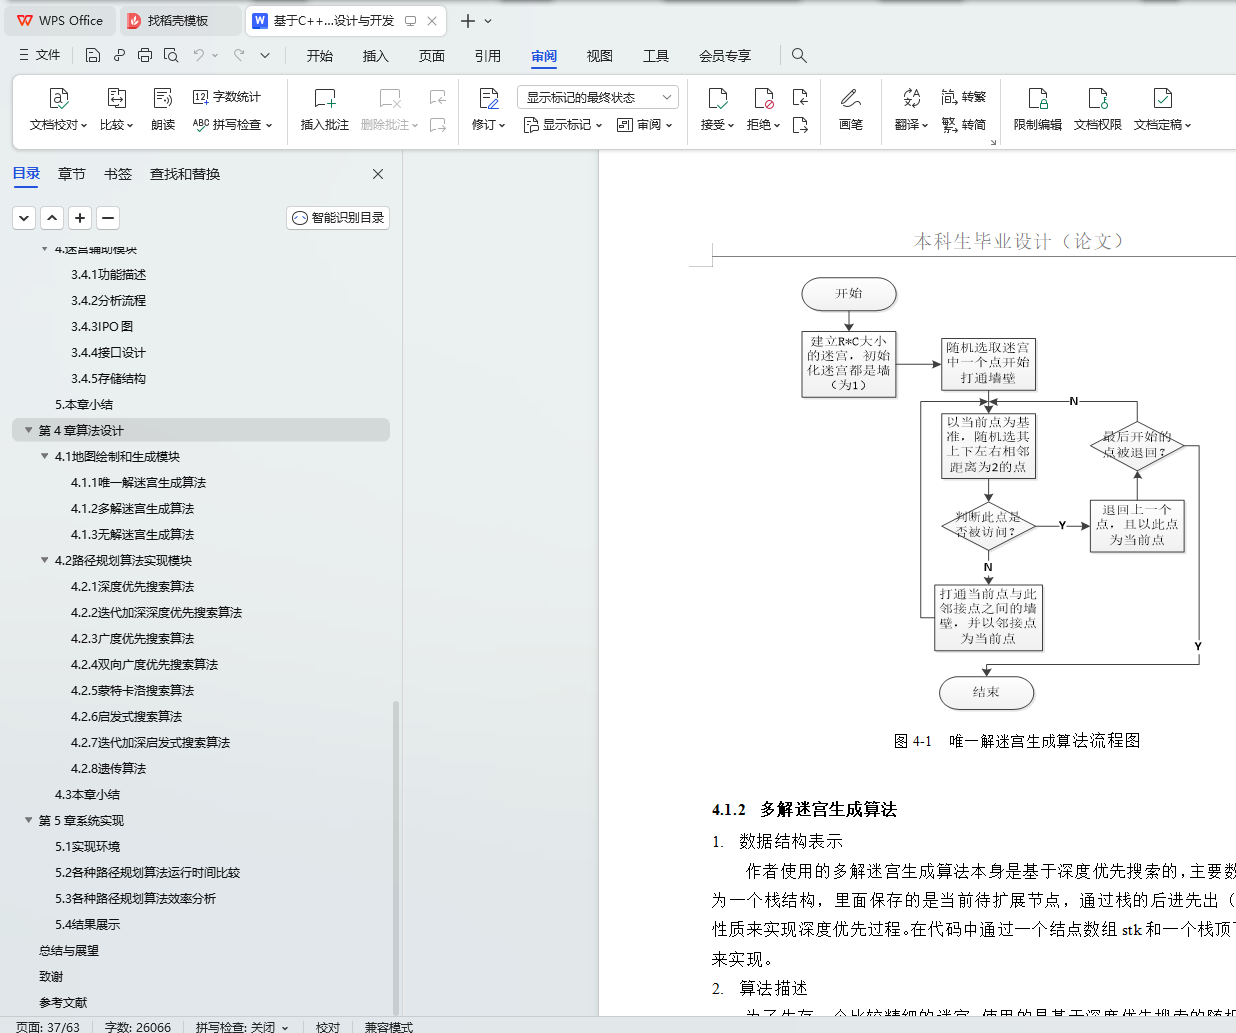The width and height of the screenshot is (1236, 1033).
Task: Collapse 第 5 章系统实现 outline node
Action: pyautogui.click(x=28, y=821)
